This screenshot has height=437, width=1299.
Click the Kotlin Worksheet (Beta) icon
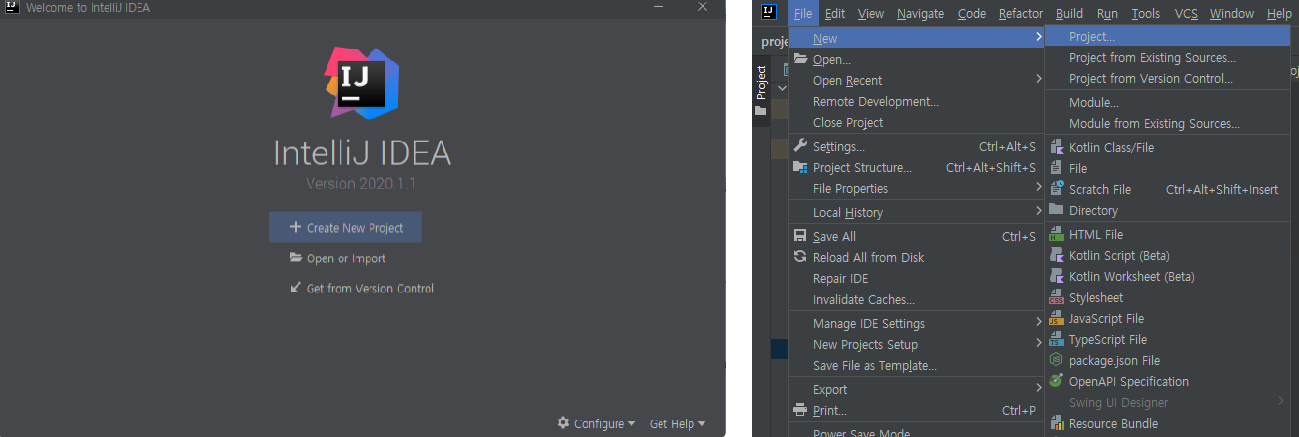[x=1056, y=276]
